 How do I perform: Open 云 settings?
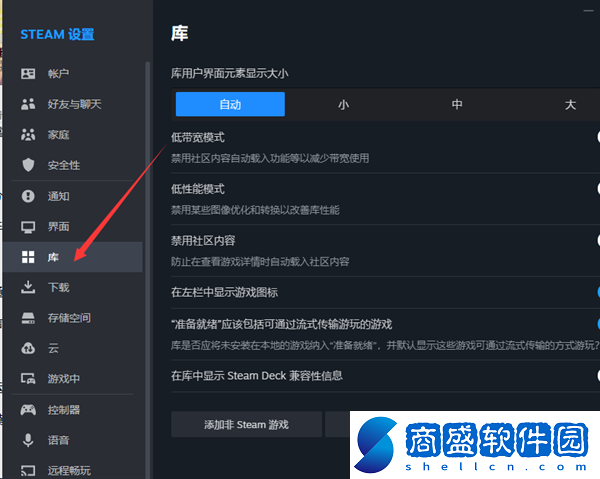point(73,349)
